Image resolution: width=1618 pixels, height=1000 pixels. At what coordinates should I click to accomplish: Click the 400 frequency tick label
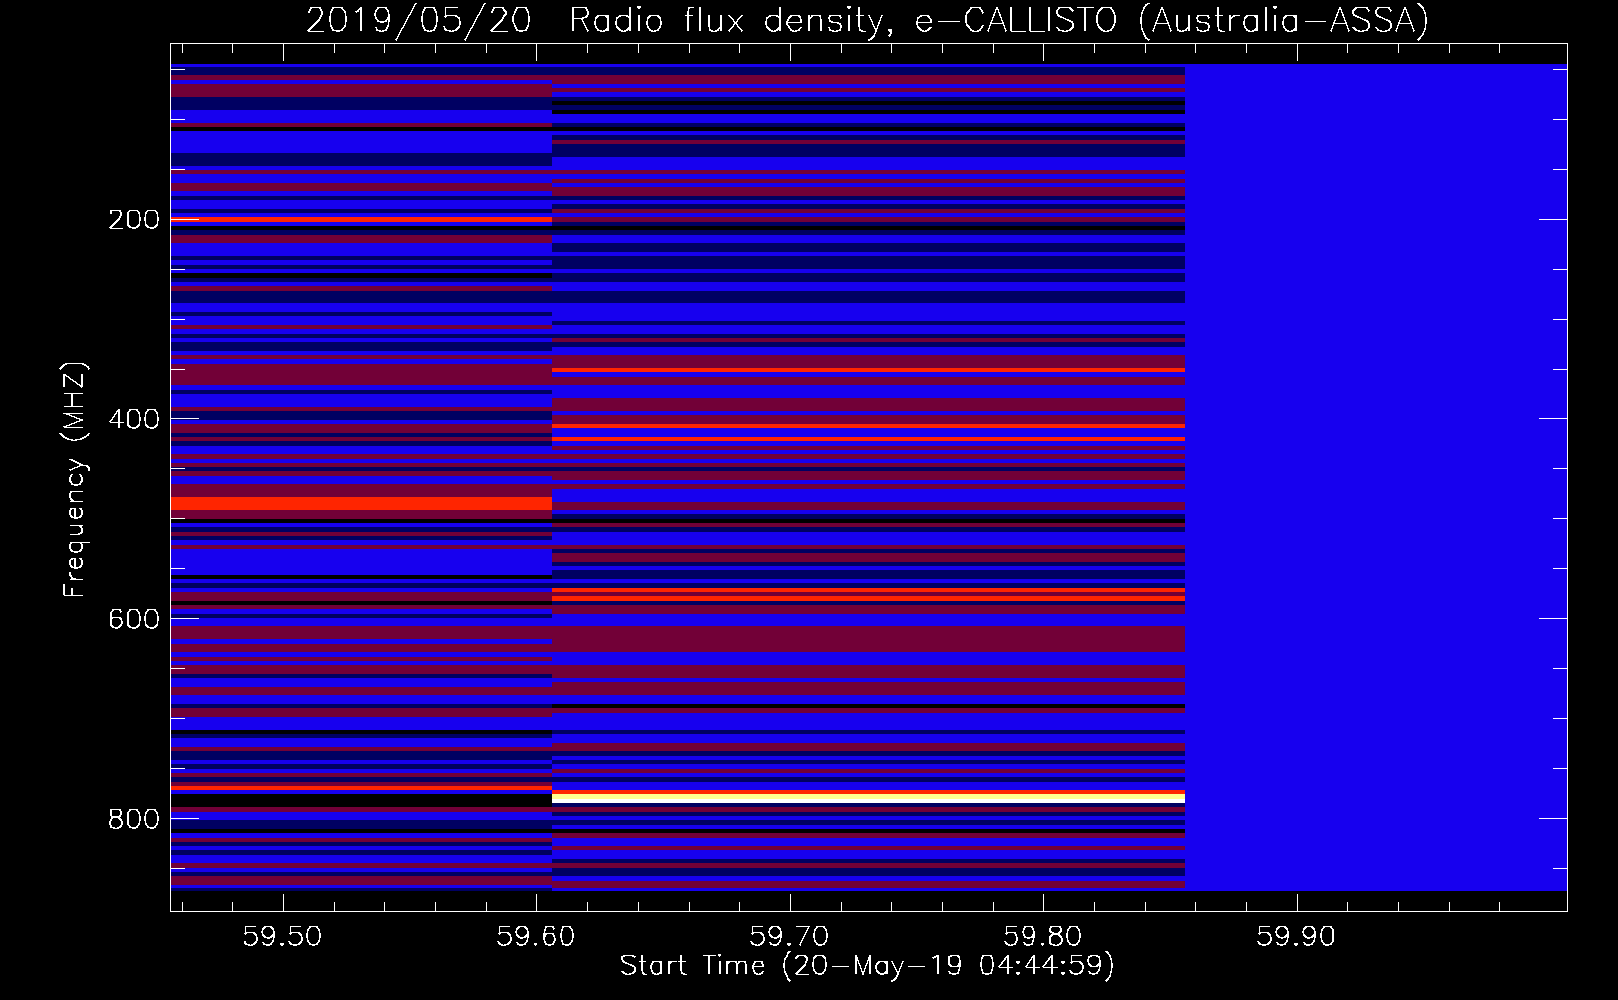point(134,419)
